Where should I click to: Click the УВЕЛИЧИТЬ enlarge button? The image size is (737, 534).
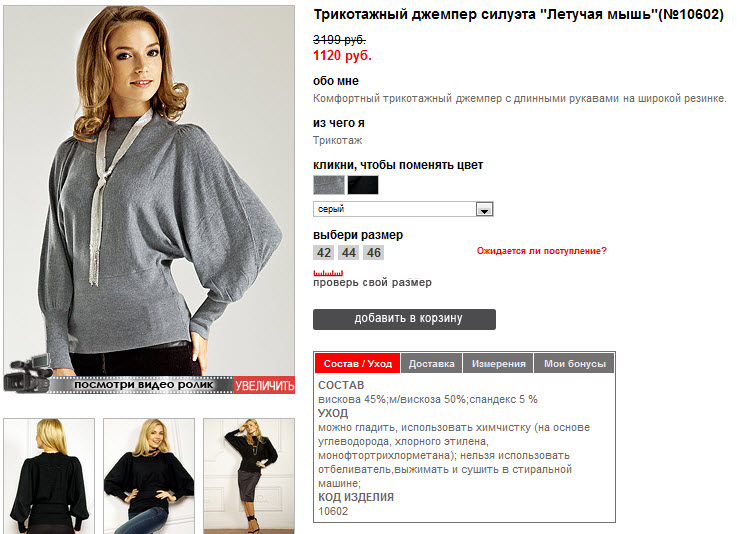(x=264, y=385)
